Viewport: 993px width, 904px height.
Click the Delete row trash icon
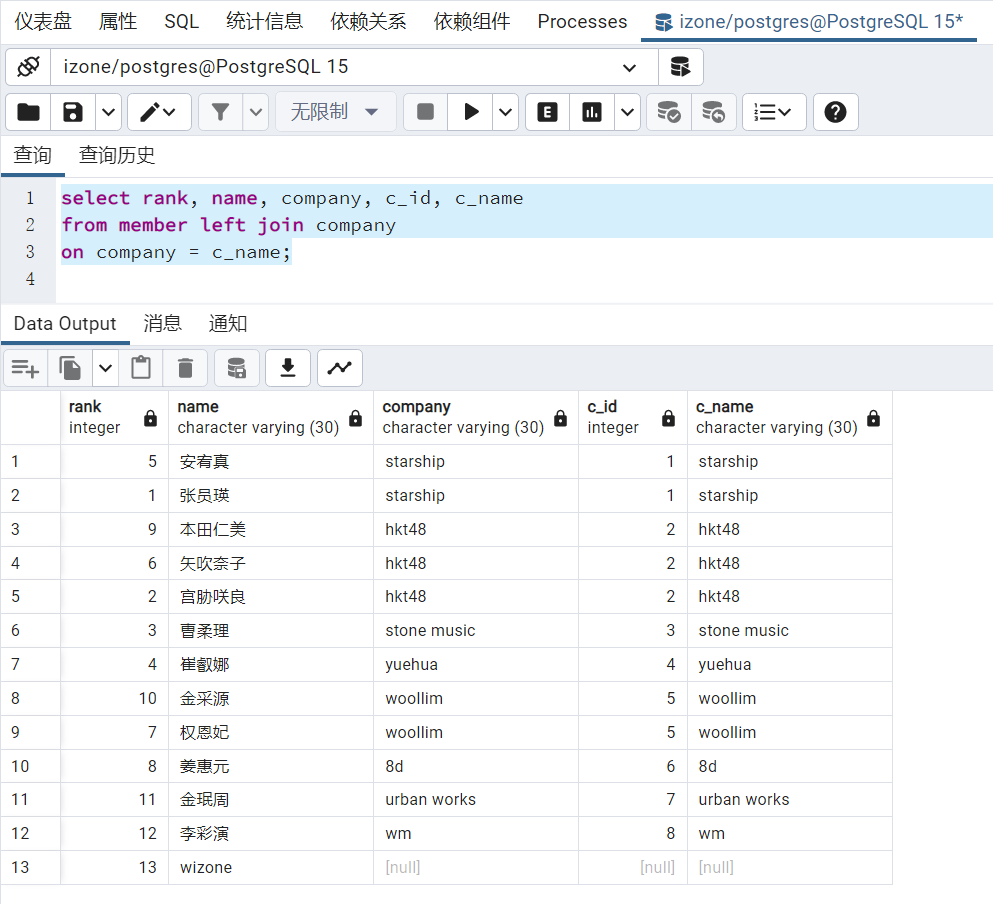click(185, 368)
